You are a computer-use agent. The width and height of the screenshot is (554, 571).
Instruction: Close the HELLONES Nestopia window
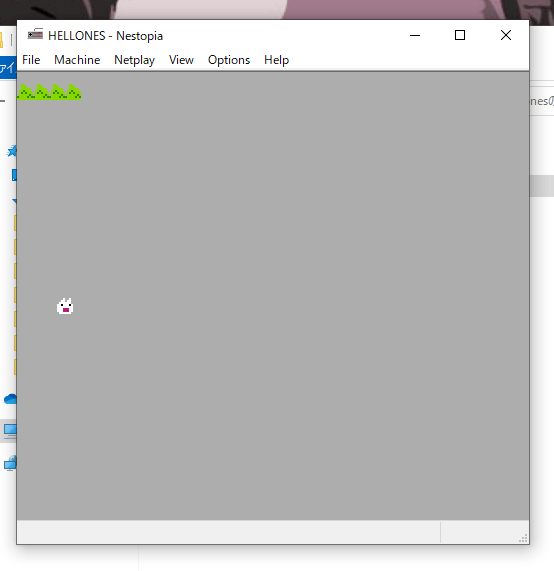pos(506,35)
